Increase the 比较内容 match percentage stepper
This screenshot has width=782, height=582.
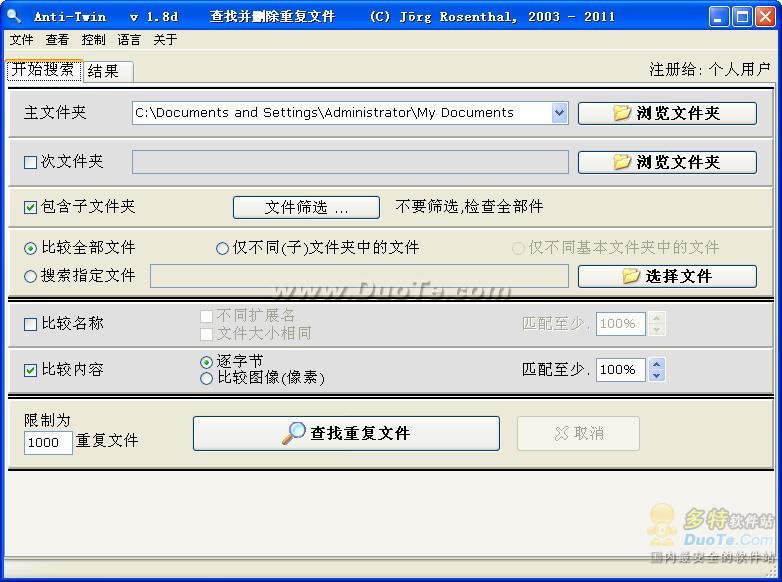[x=657, y=365]
